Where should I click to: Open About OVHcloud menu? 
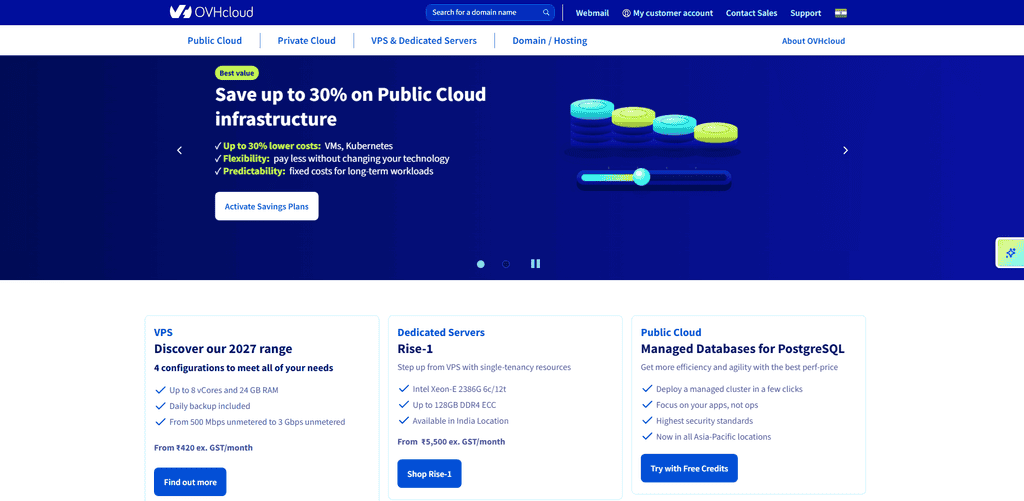click(x=813, y=40)
